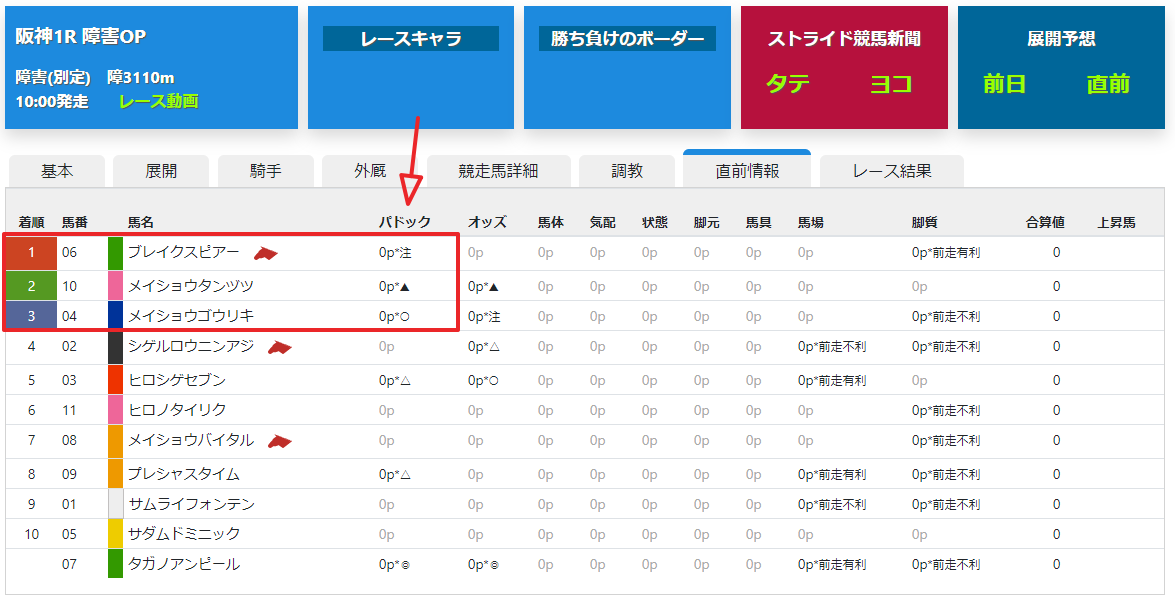Open the レースキャラ panel
1175x606 pixels.
coord(411,39)
